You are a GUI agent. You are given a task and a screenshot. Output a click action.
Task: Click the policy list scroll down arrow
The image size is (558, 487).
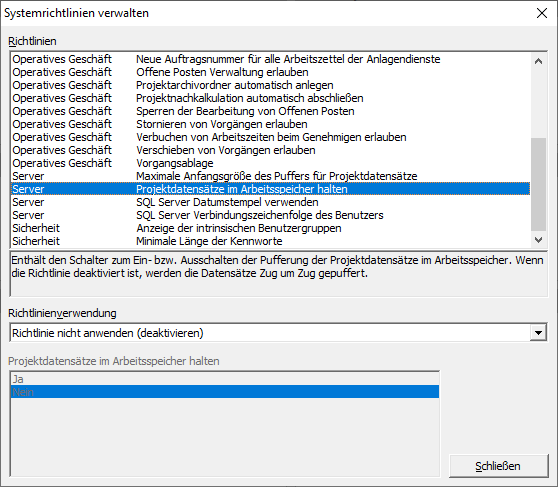point(538,240)
